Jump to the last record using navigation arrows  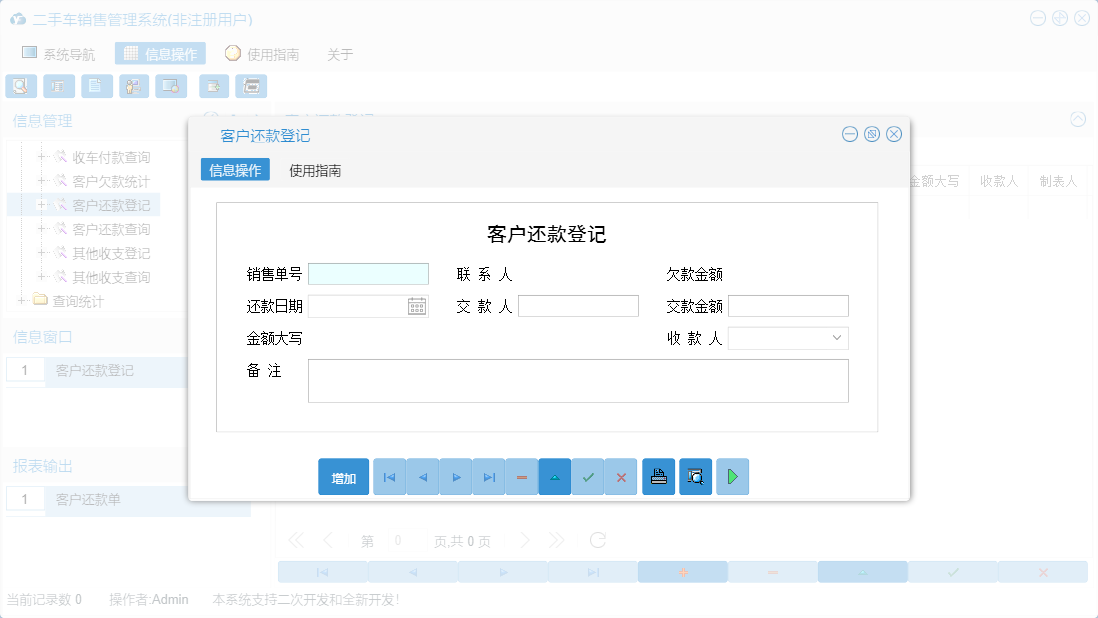pyautogui.click(x=488, y=477)
